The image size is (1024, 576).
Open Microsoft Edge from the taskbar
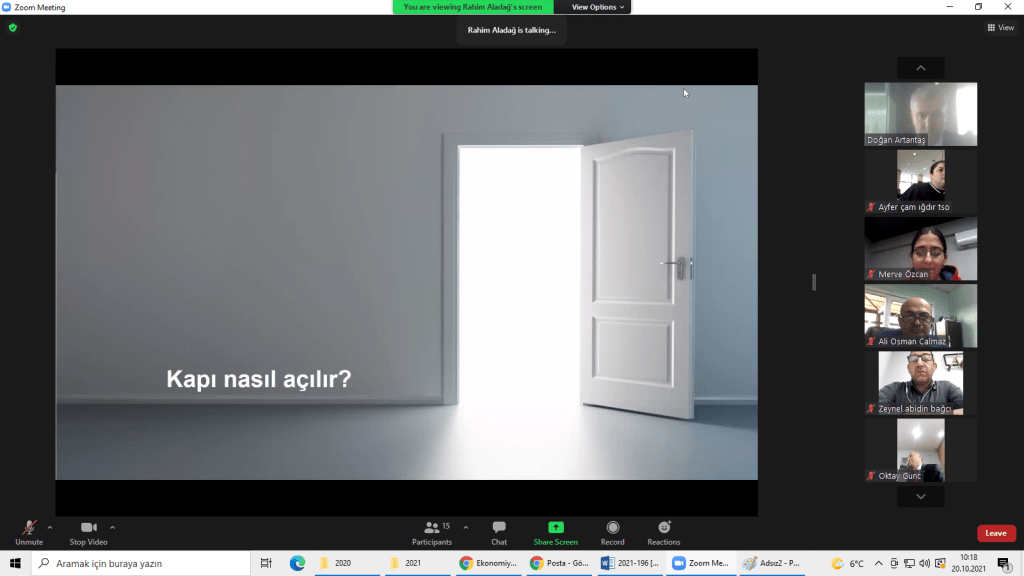pyautogui.click(x=297, y=563)
